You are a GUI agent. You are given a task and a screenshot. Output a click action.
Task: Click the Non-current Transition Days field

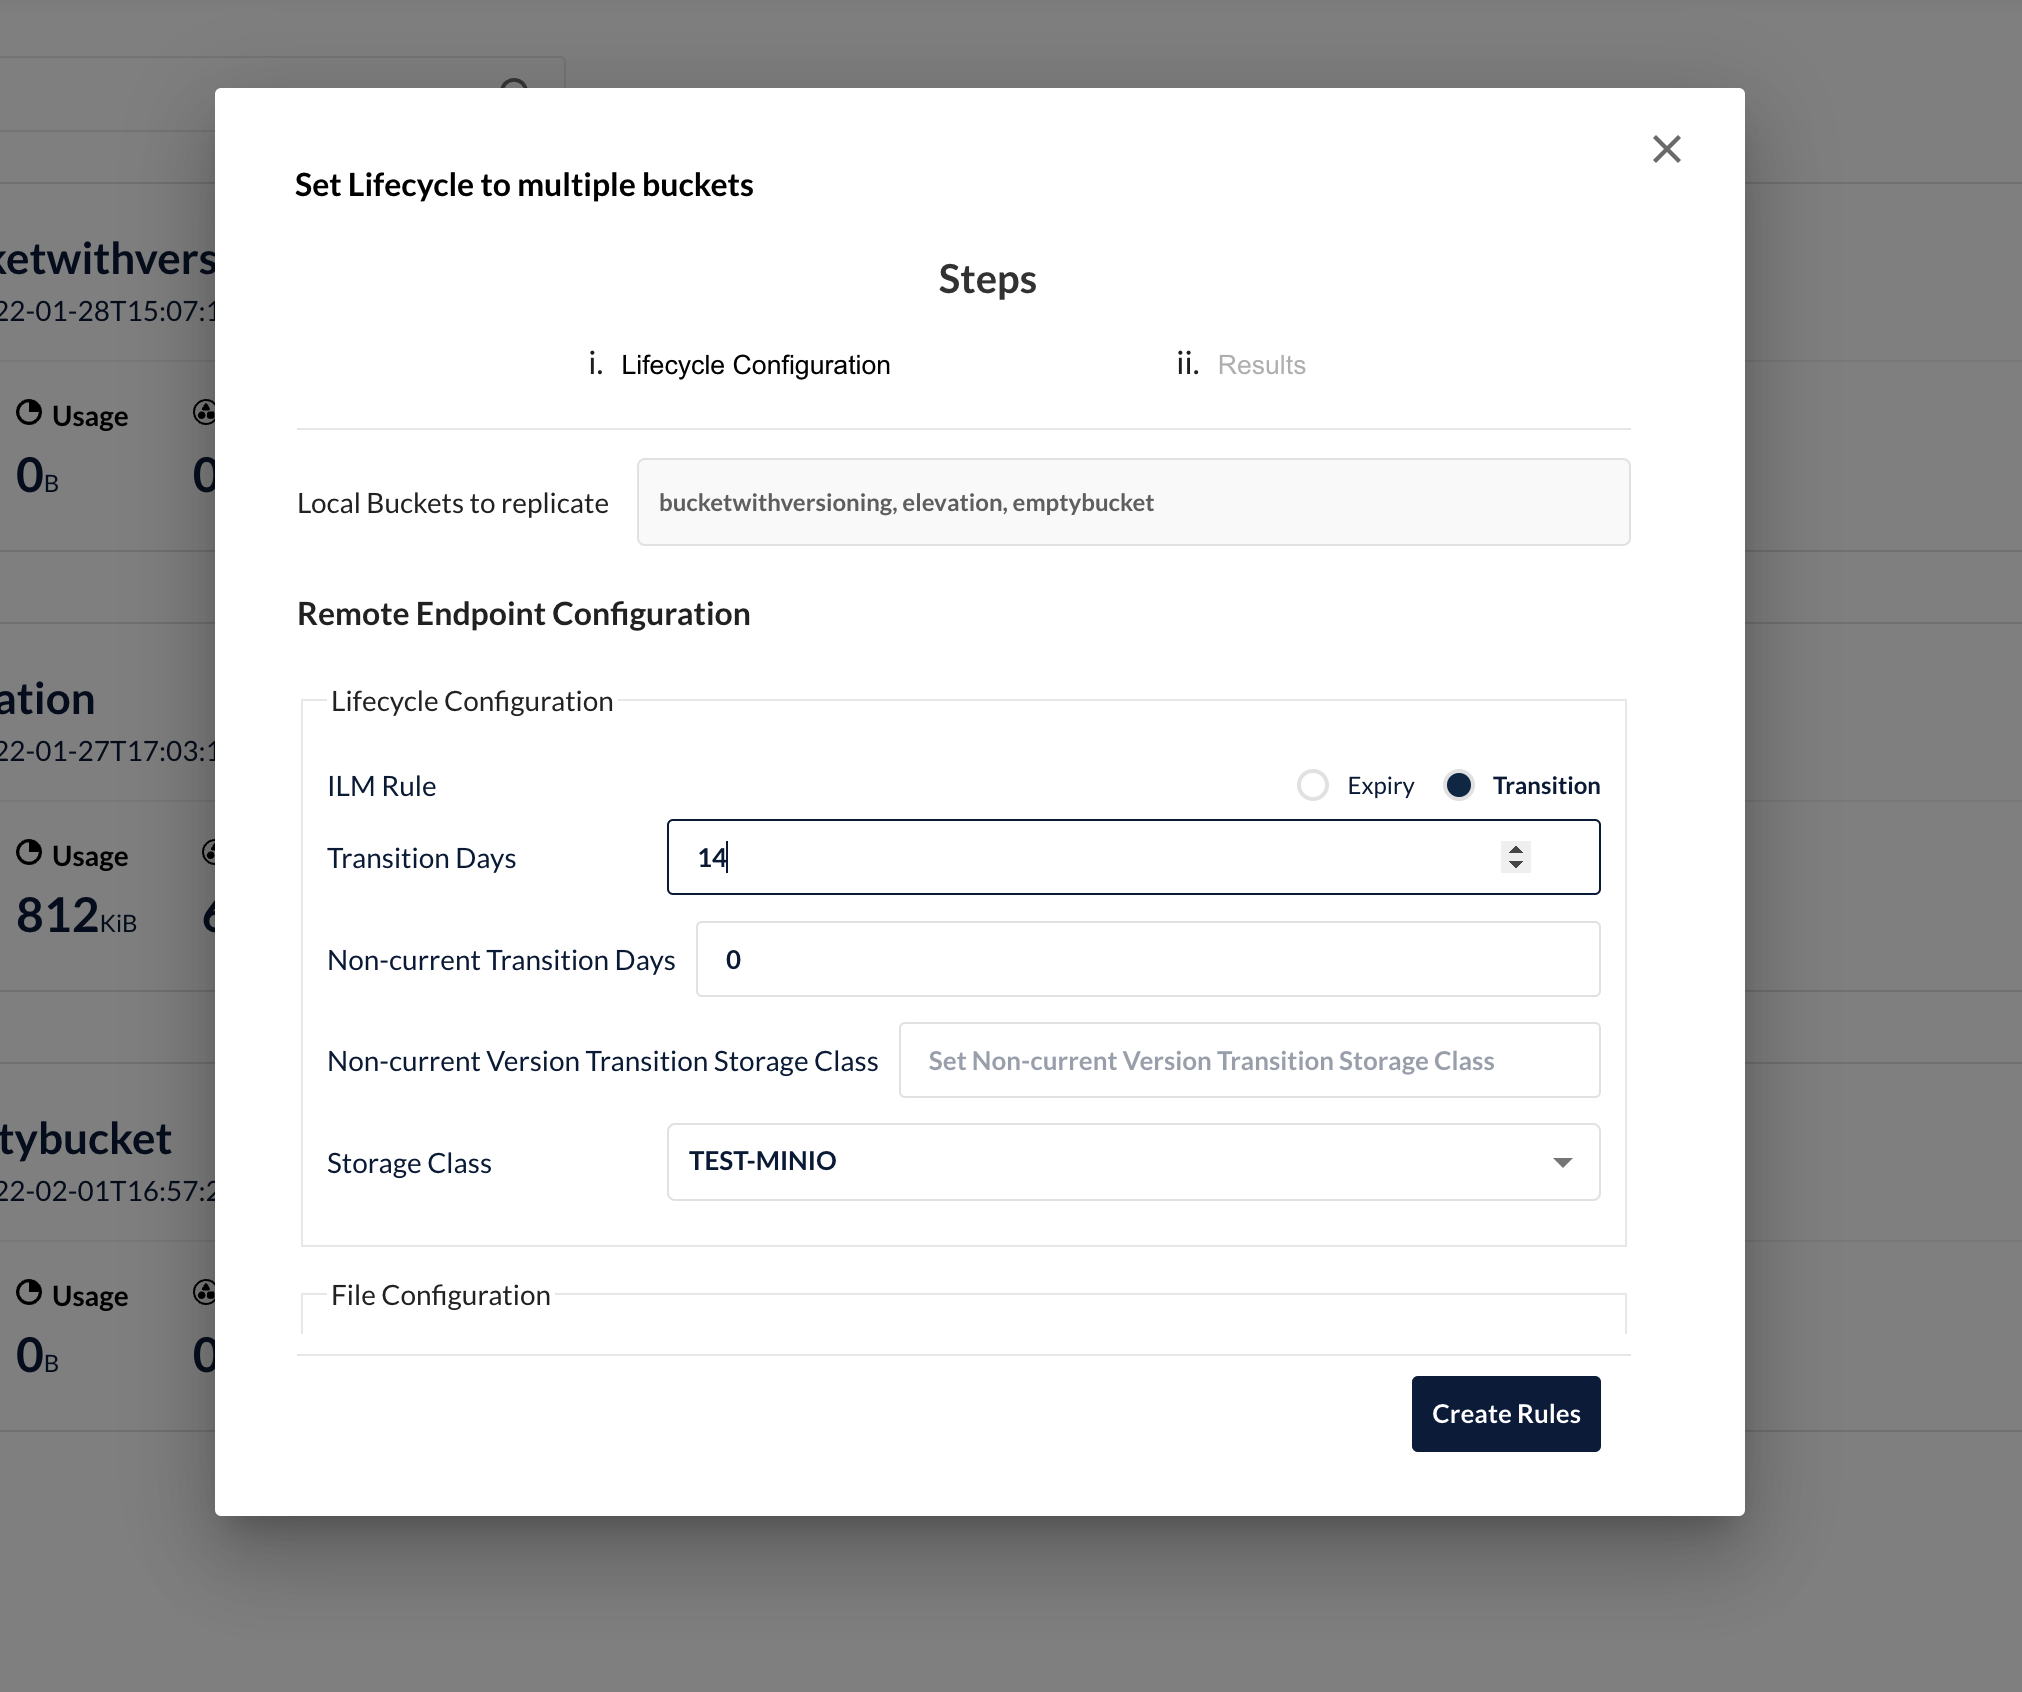click(x=1147, y=960)
